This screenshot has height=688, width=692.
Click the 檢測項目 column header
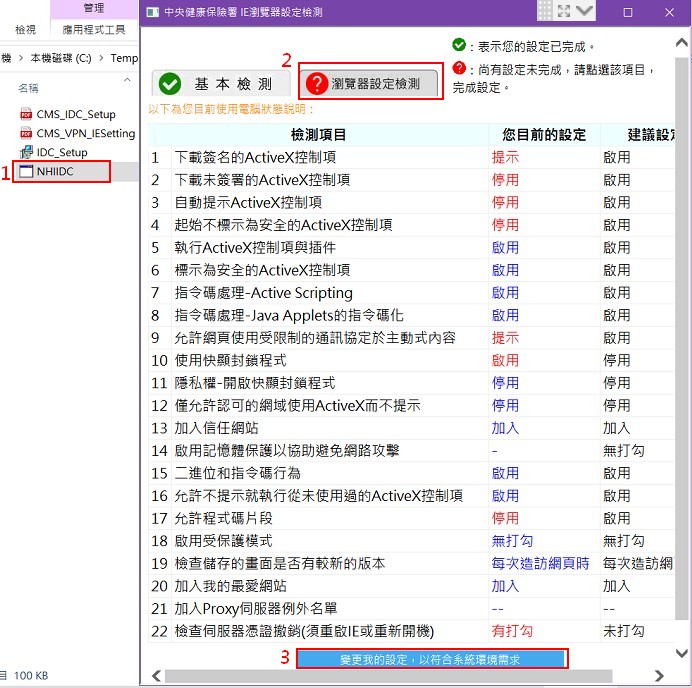(x=318, y=135)
